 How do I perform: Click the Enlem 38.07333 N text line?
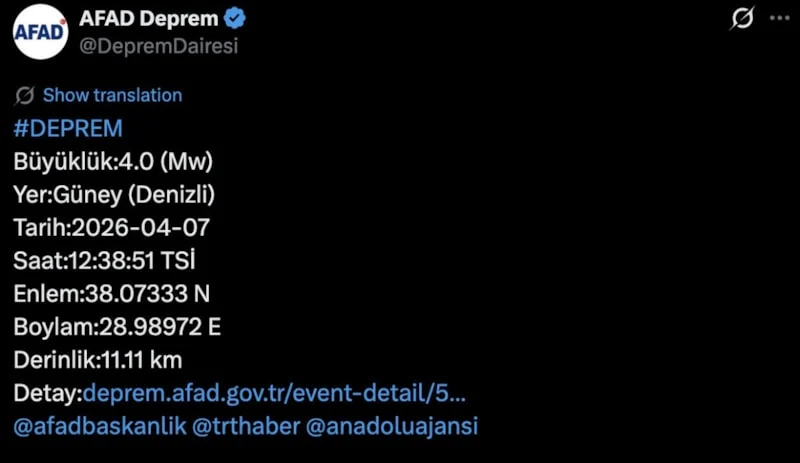click(112, 294)
